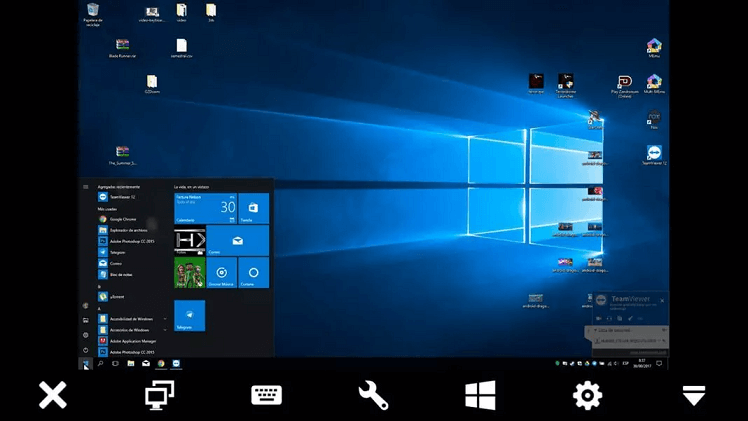Viewport: 748px width, 421px height.
Task: Click the hamburger menu in Start menu
Action: (86, 187)
